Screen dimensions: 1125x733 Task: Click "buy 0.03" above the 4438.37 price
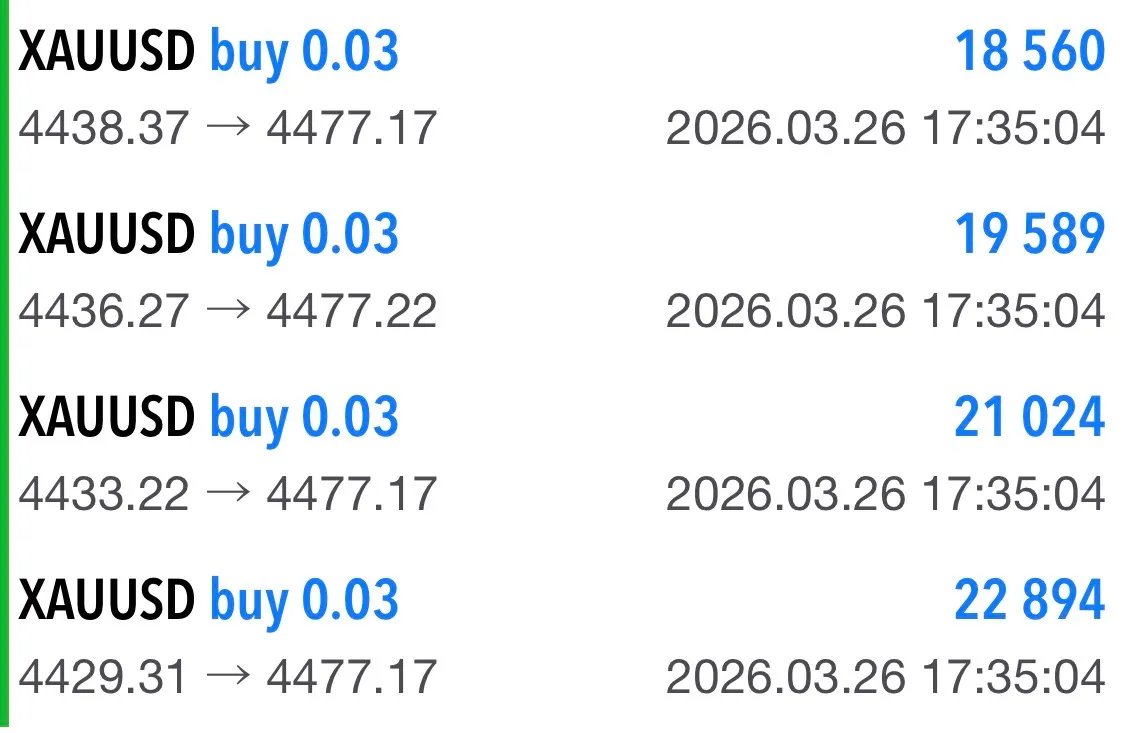click(x=304, y=52)
